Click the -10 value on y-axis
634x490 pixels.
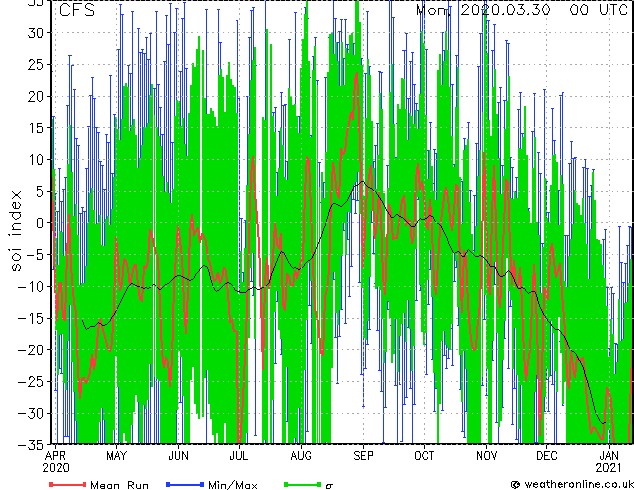click(32, 286)
